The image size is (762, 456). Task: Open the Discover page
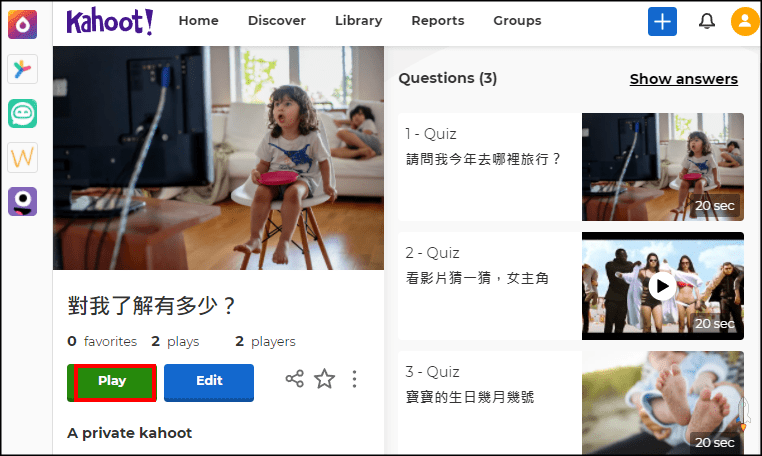277,21
